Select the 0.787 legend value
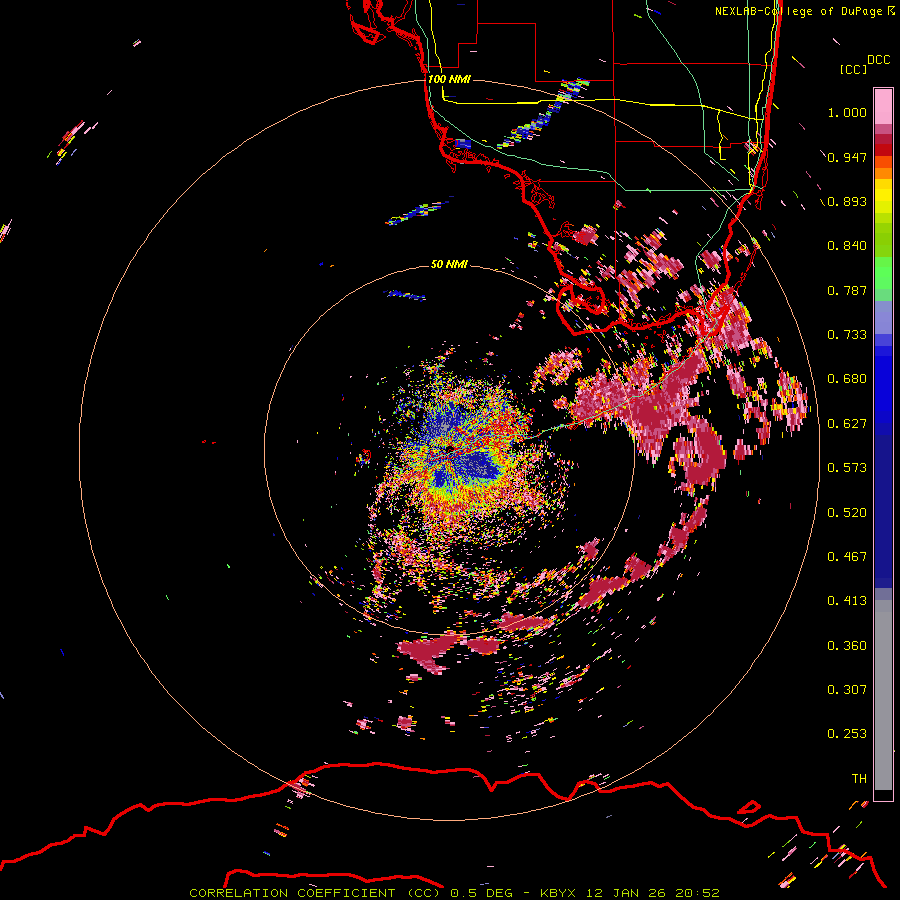Screen dimensions: 900x900 coord(847,290)
